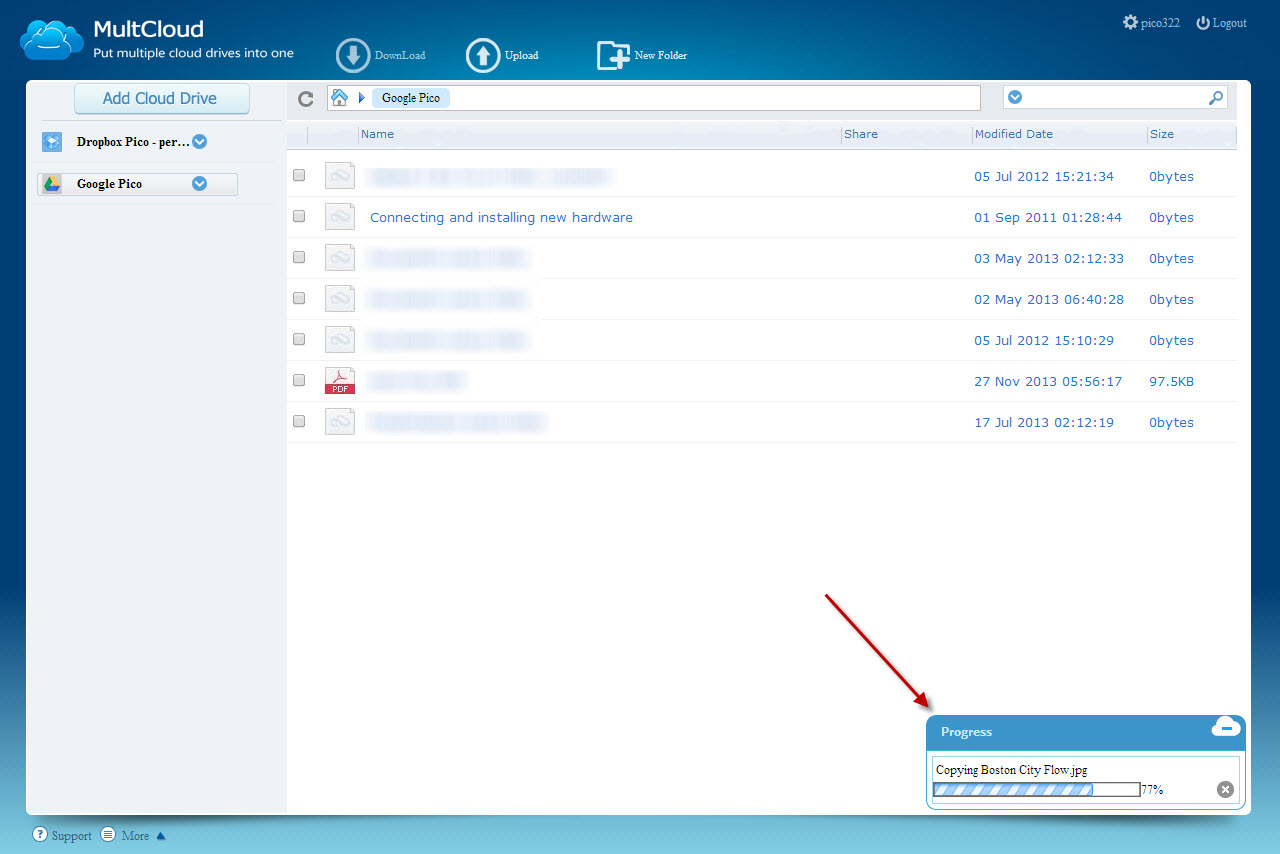Tick the checkbox for the 17 Jul 2013 file

pos(299,422)
